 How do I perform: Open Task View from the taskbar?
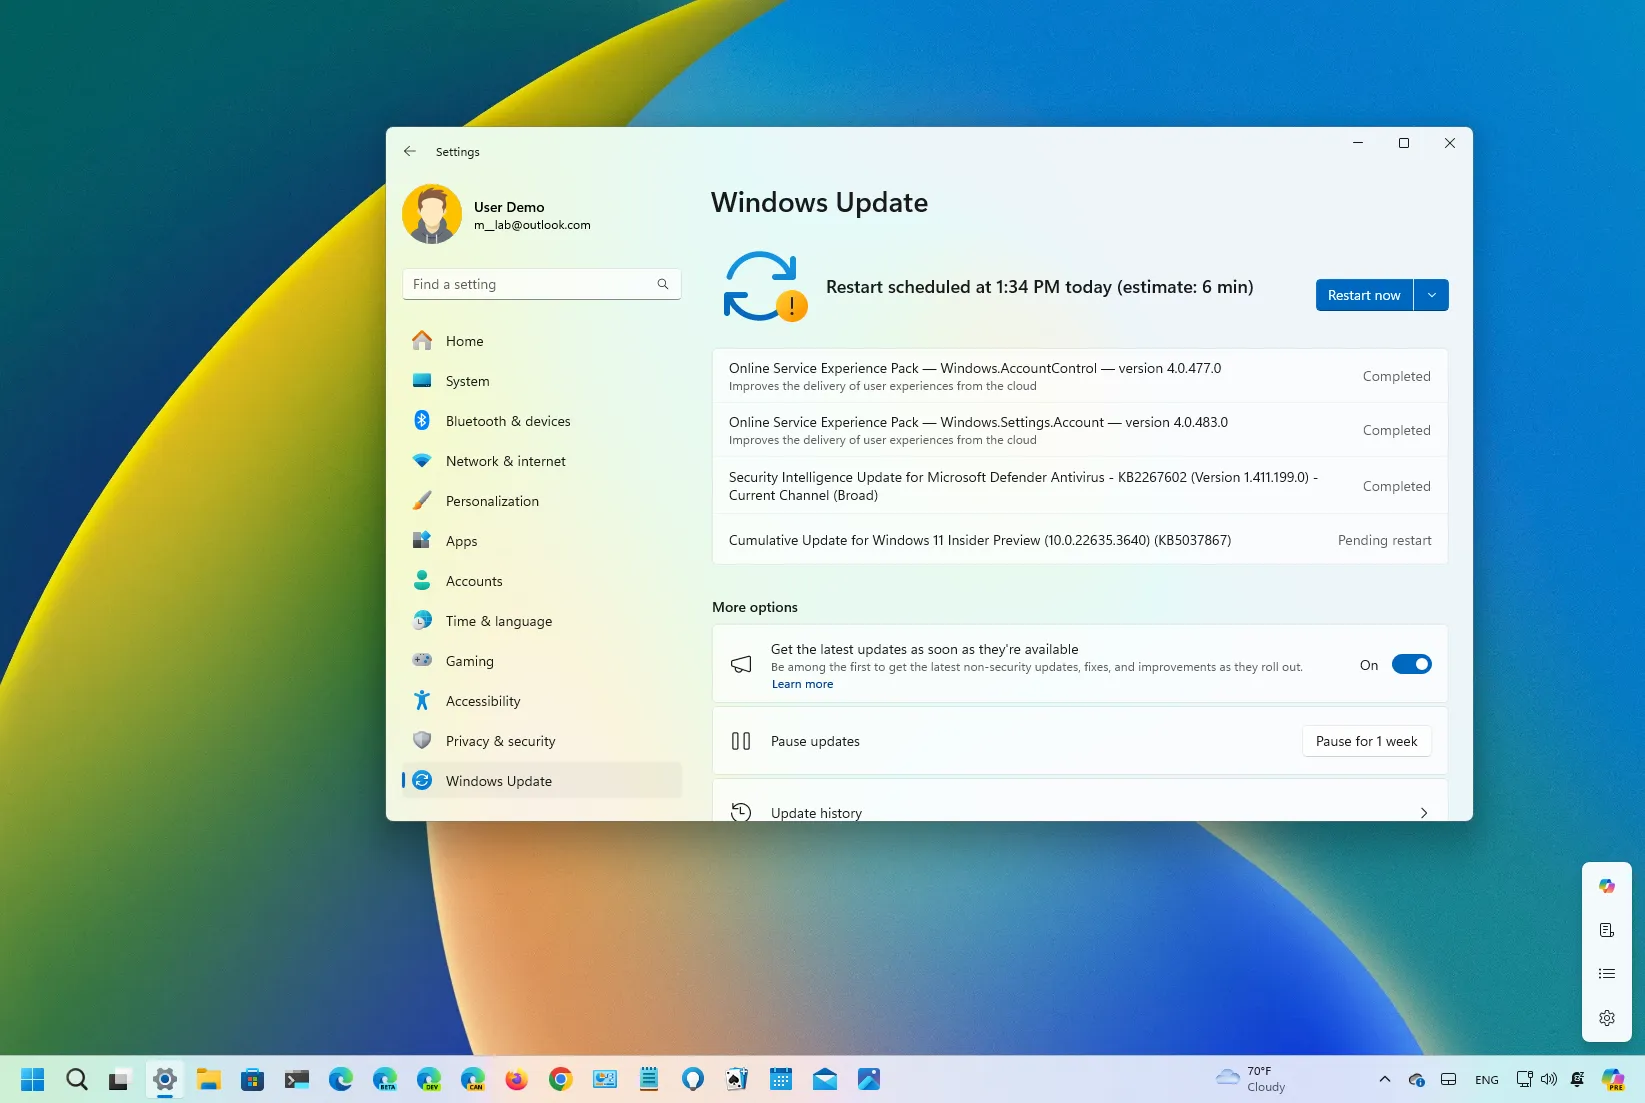pyautogui.click(x=120, y=1079)
